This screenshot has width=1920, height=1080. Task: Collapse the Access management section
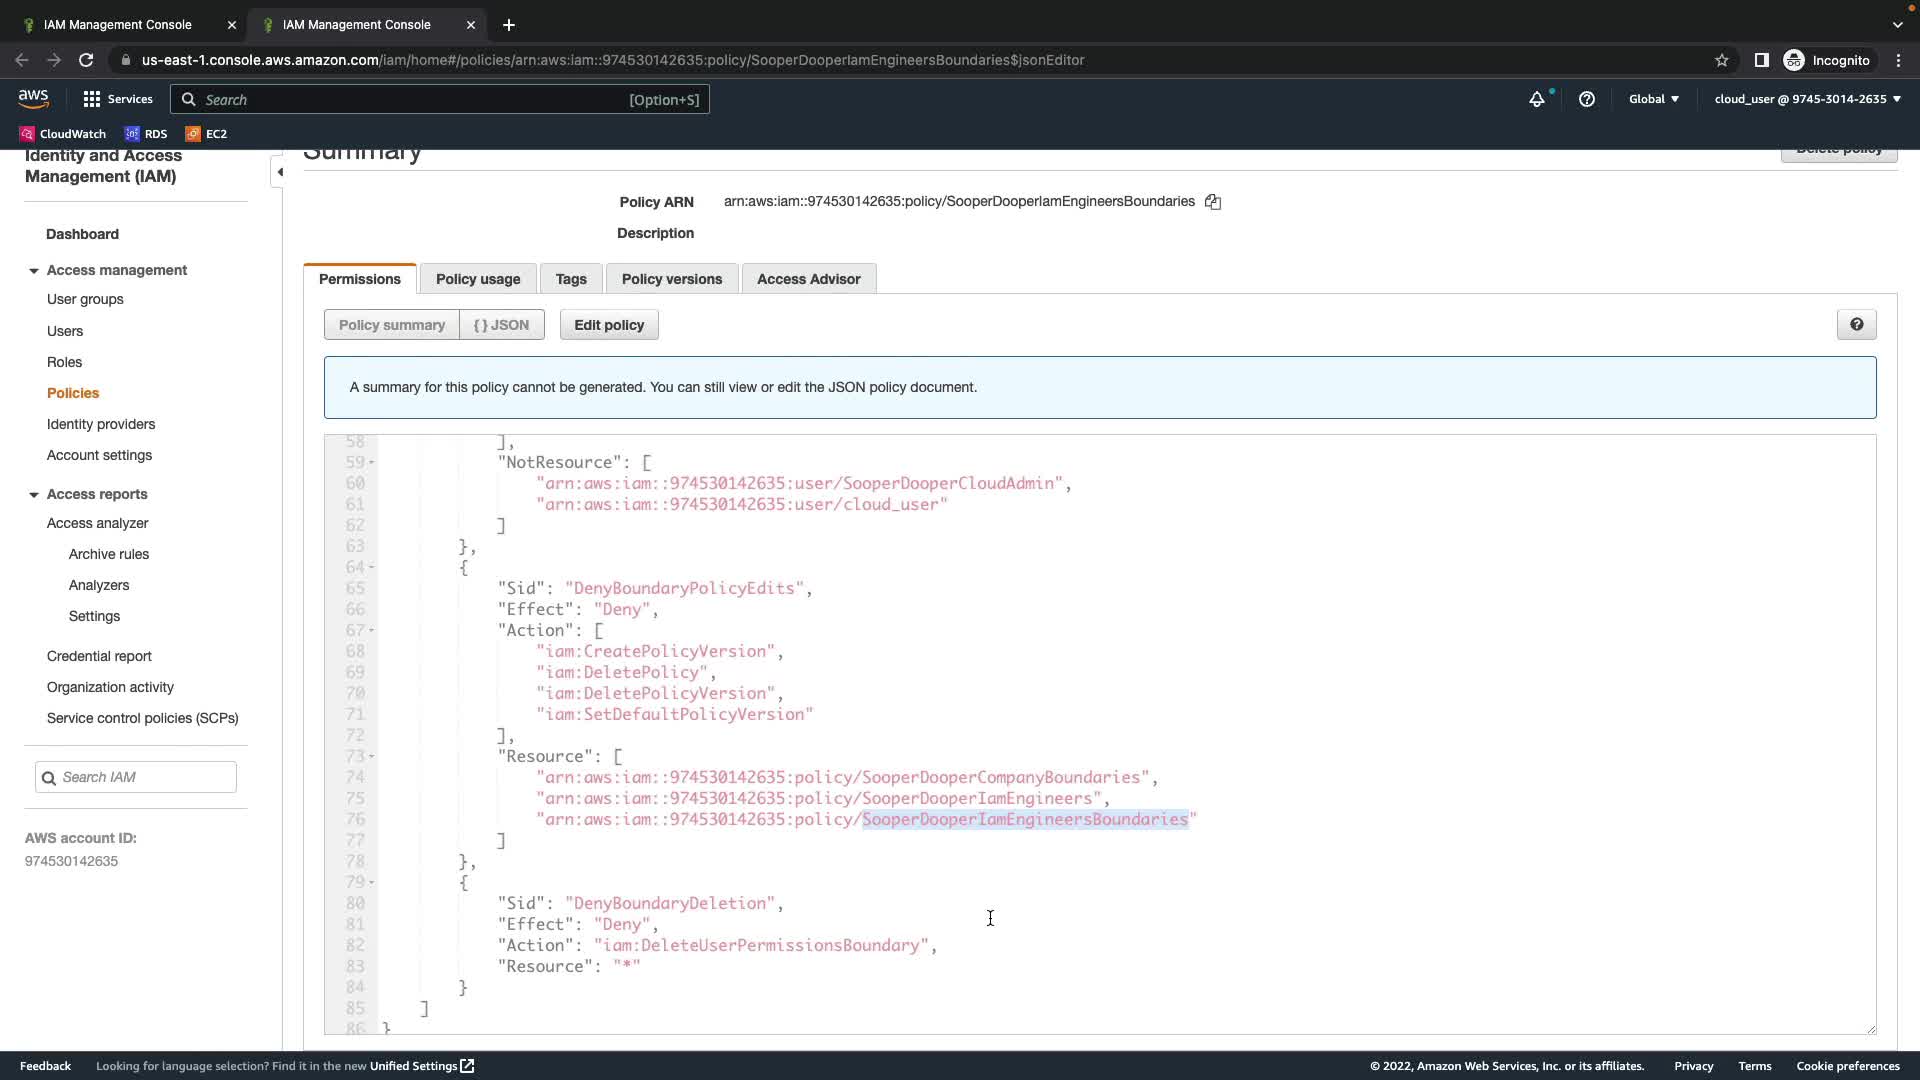[x=34, y=271]
